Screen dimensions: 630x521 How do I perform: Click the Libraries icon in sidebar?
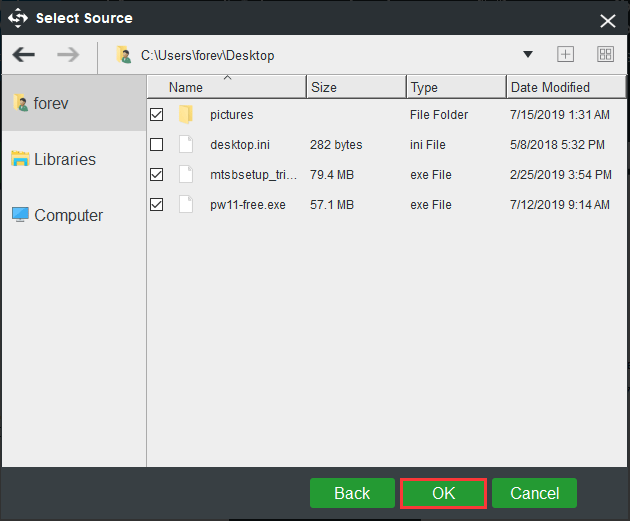click(20, 159)
